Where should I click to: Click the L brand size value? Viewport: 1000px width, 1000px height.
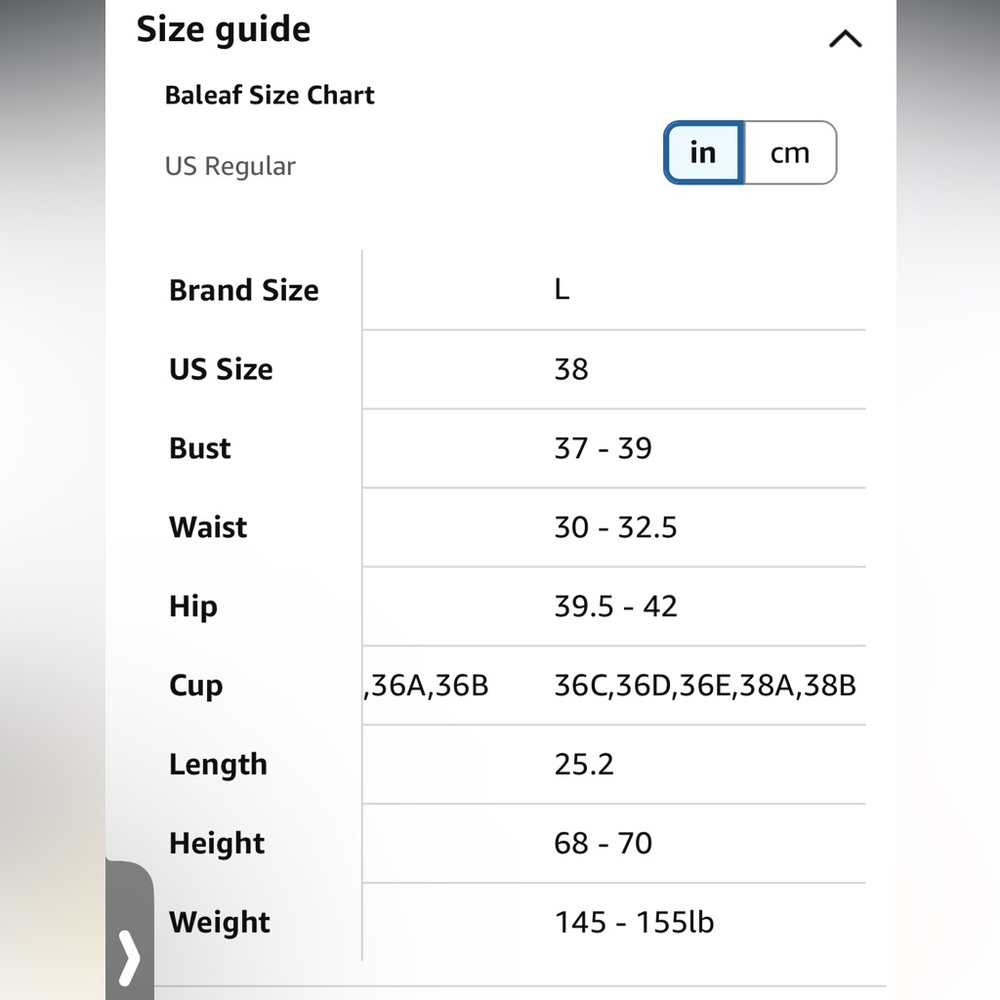561,290
